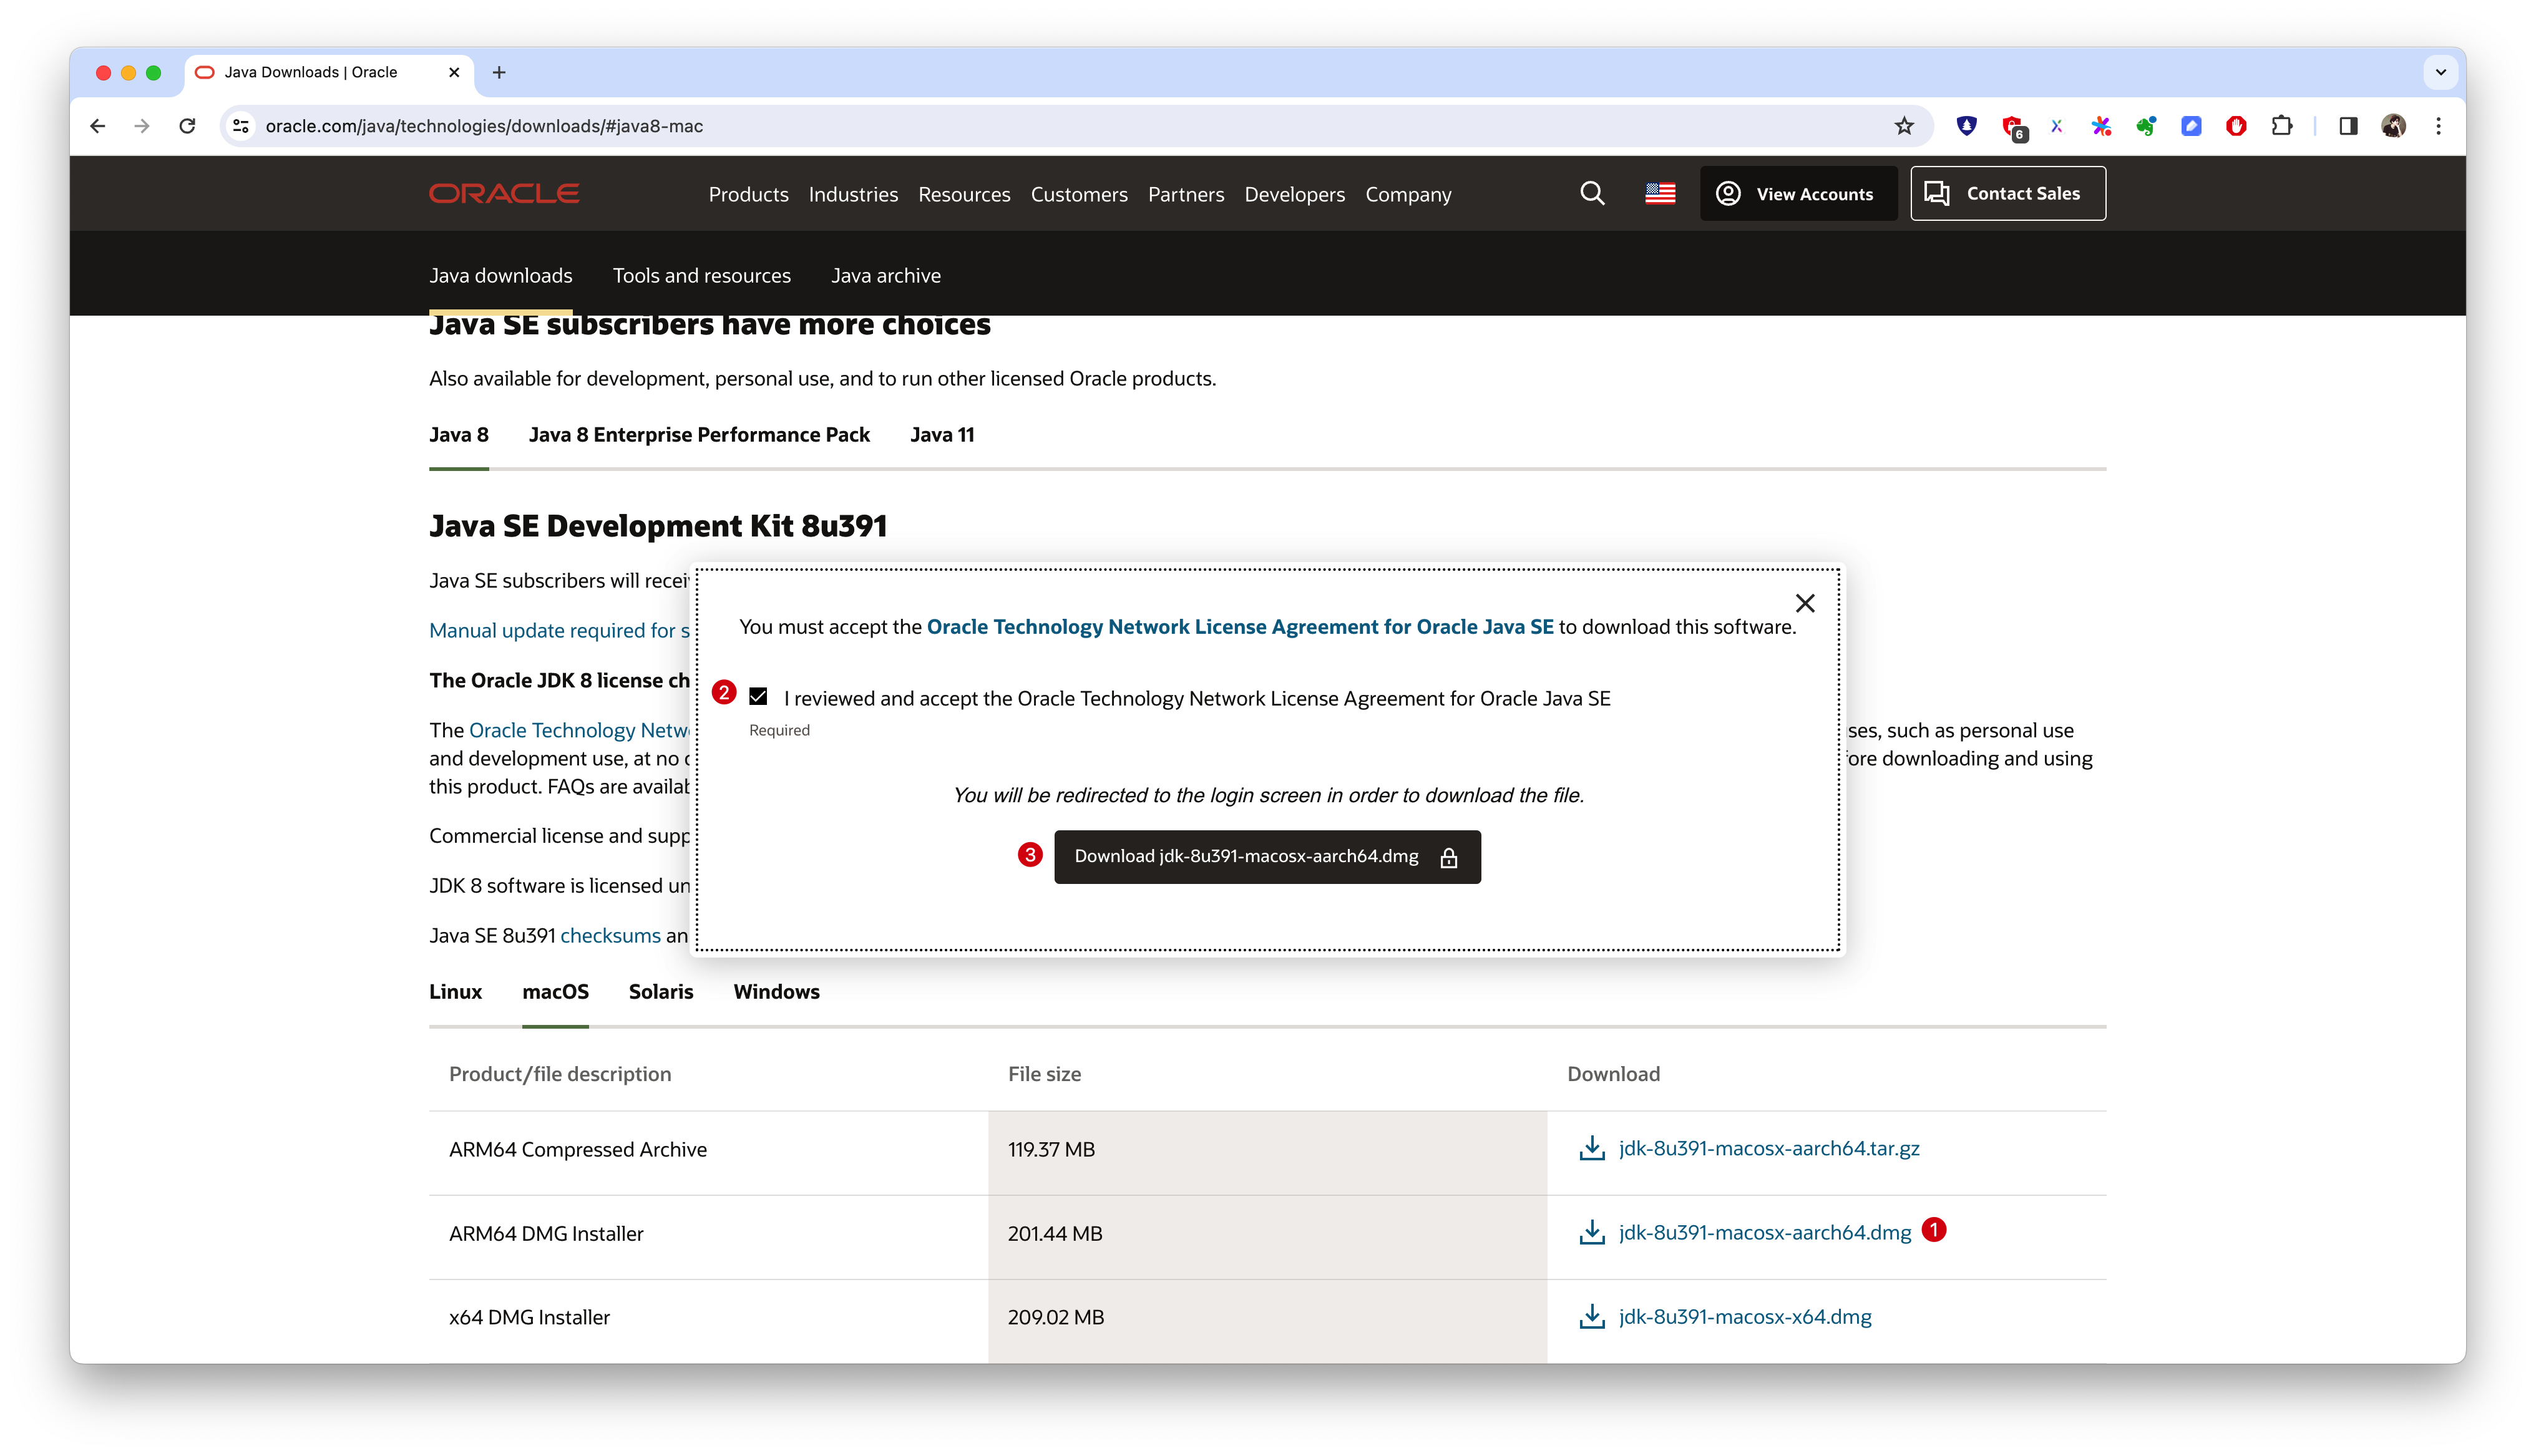This screenshot has width=2536, height=1456.
Task: Open the Products menu
Action: [x=749, y=194]
